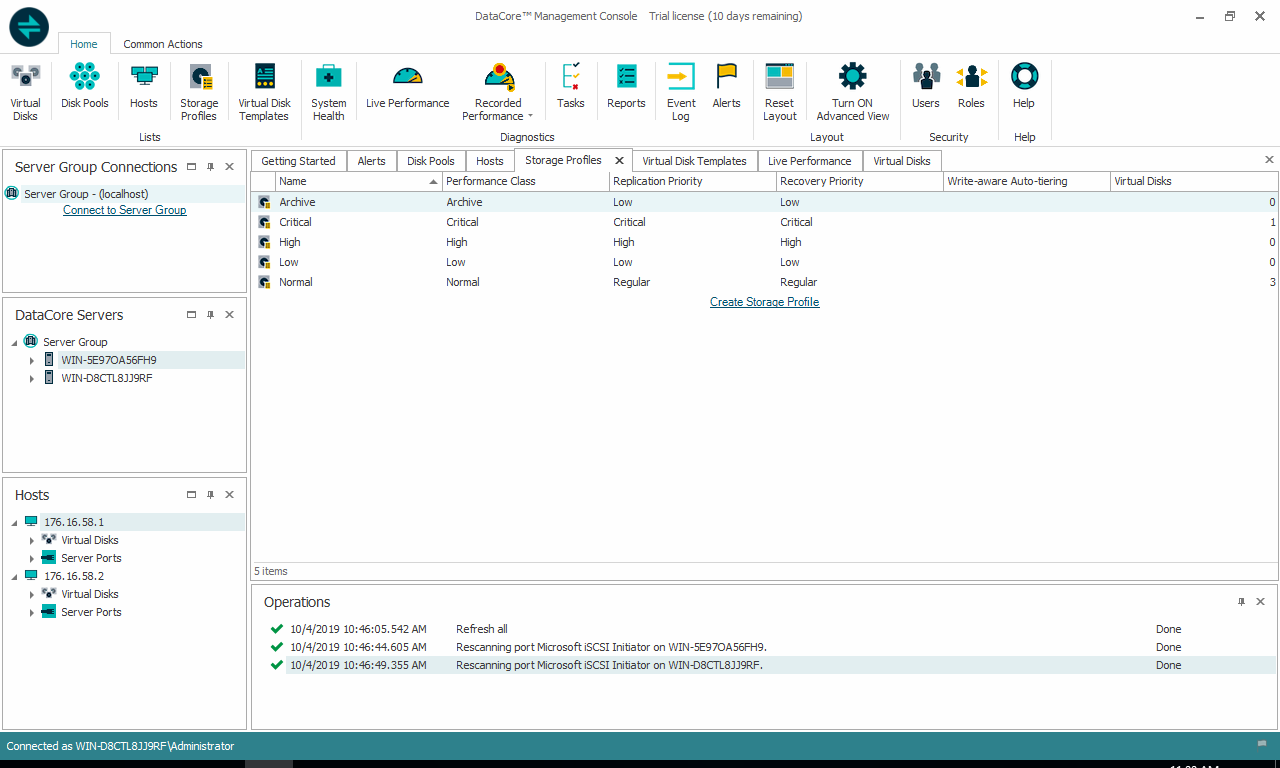Open Tasks in the ribbon
The height and width of the screenshot is (768, 1280).
pyautogui.click(x=571, y=86)
